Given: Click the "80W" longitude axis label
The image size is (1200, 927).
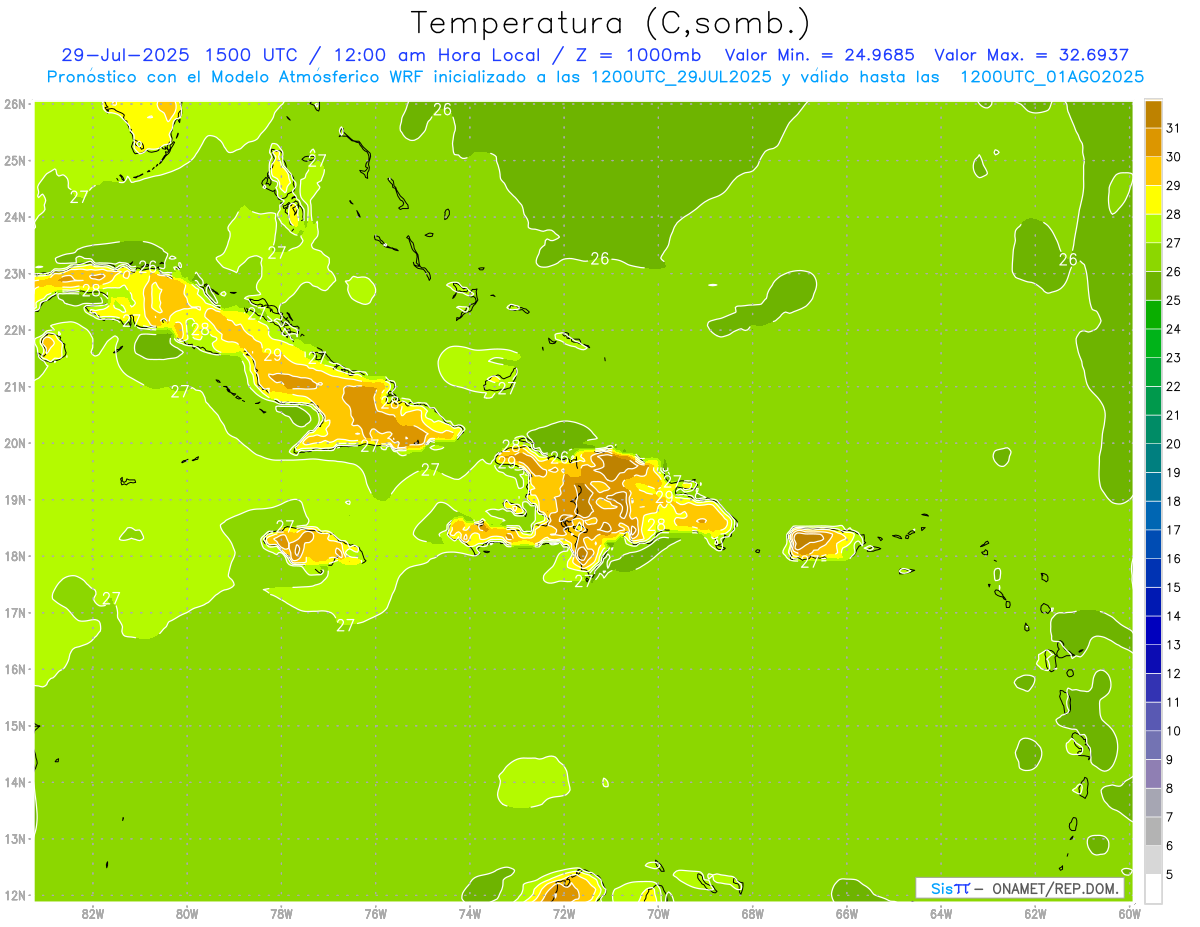Looking at the screenshot, I should pos(187,913).
